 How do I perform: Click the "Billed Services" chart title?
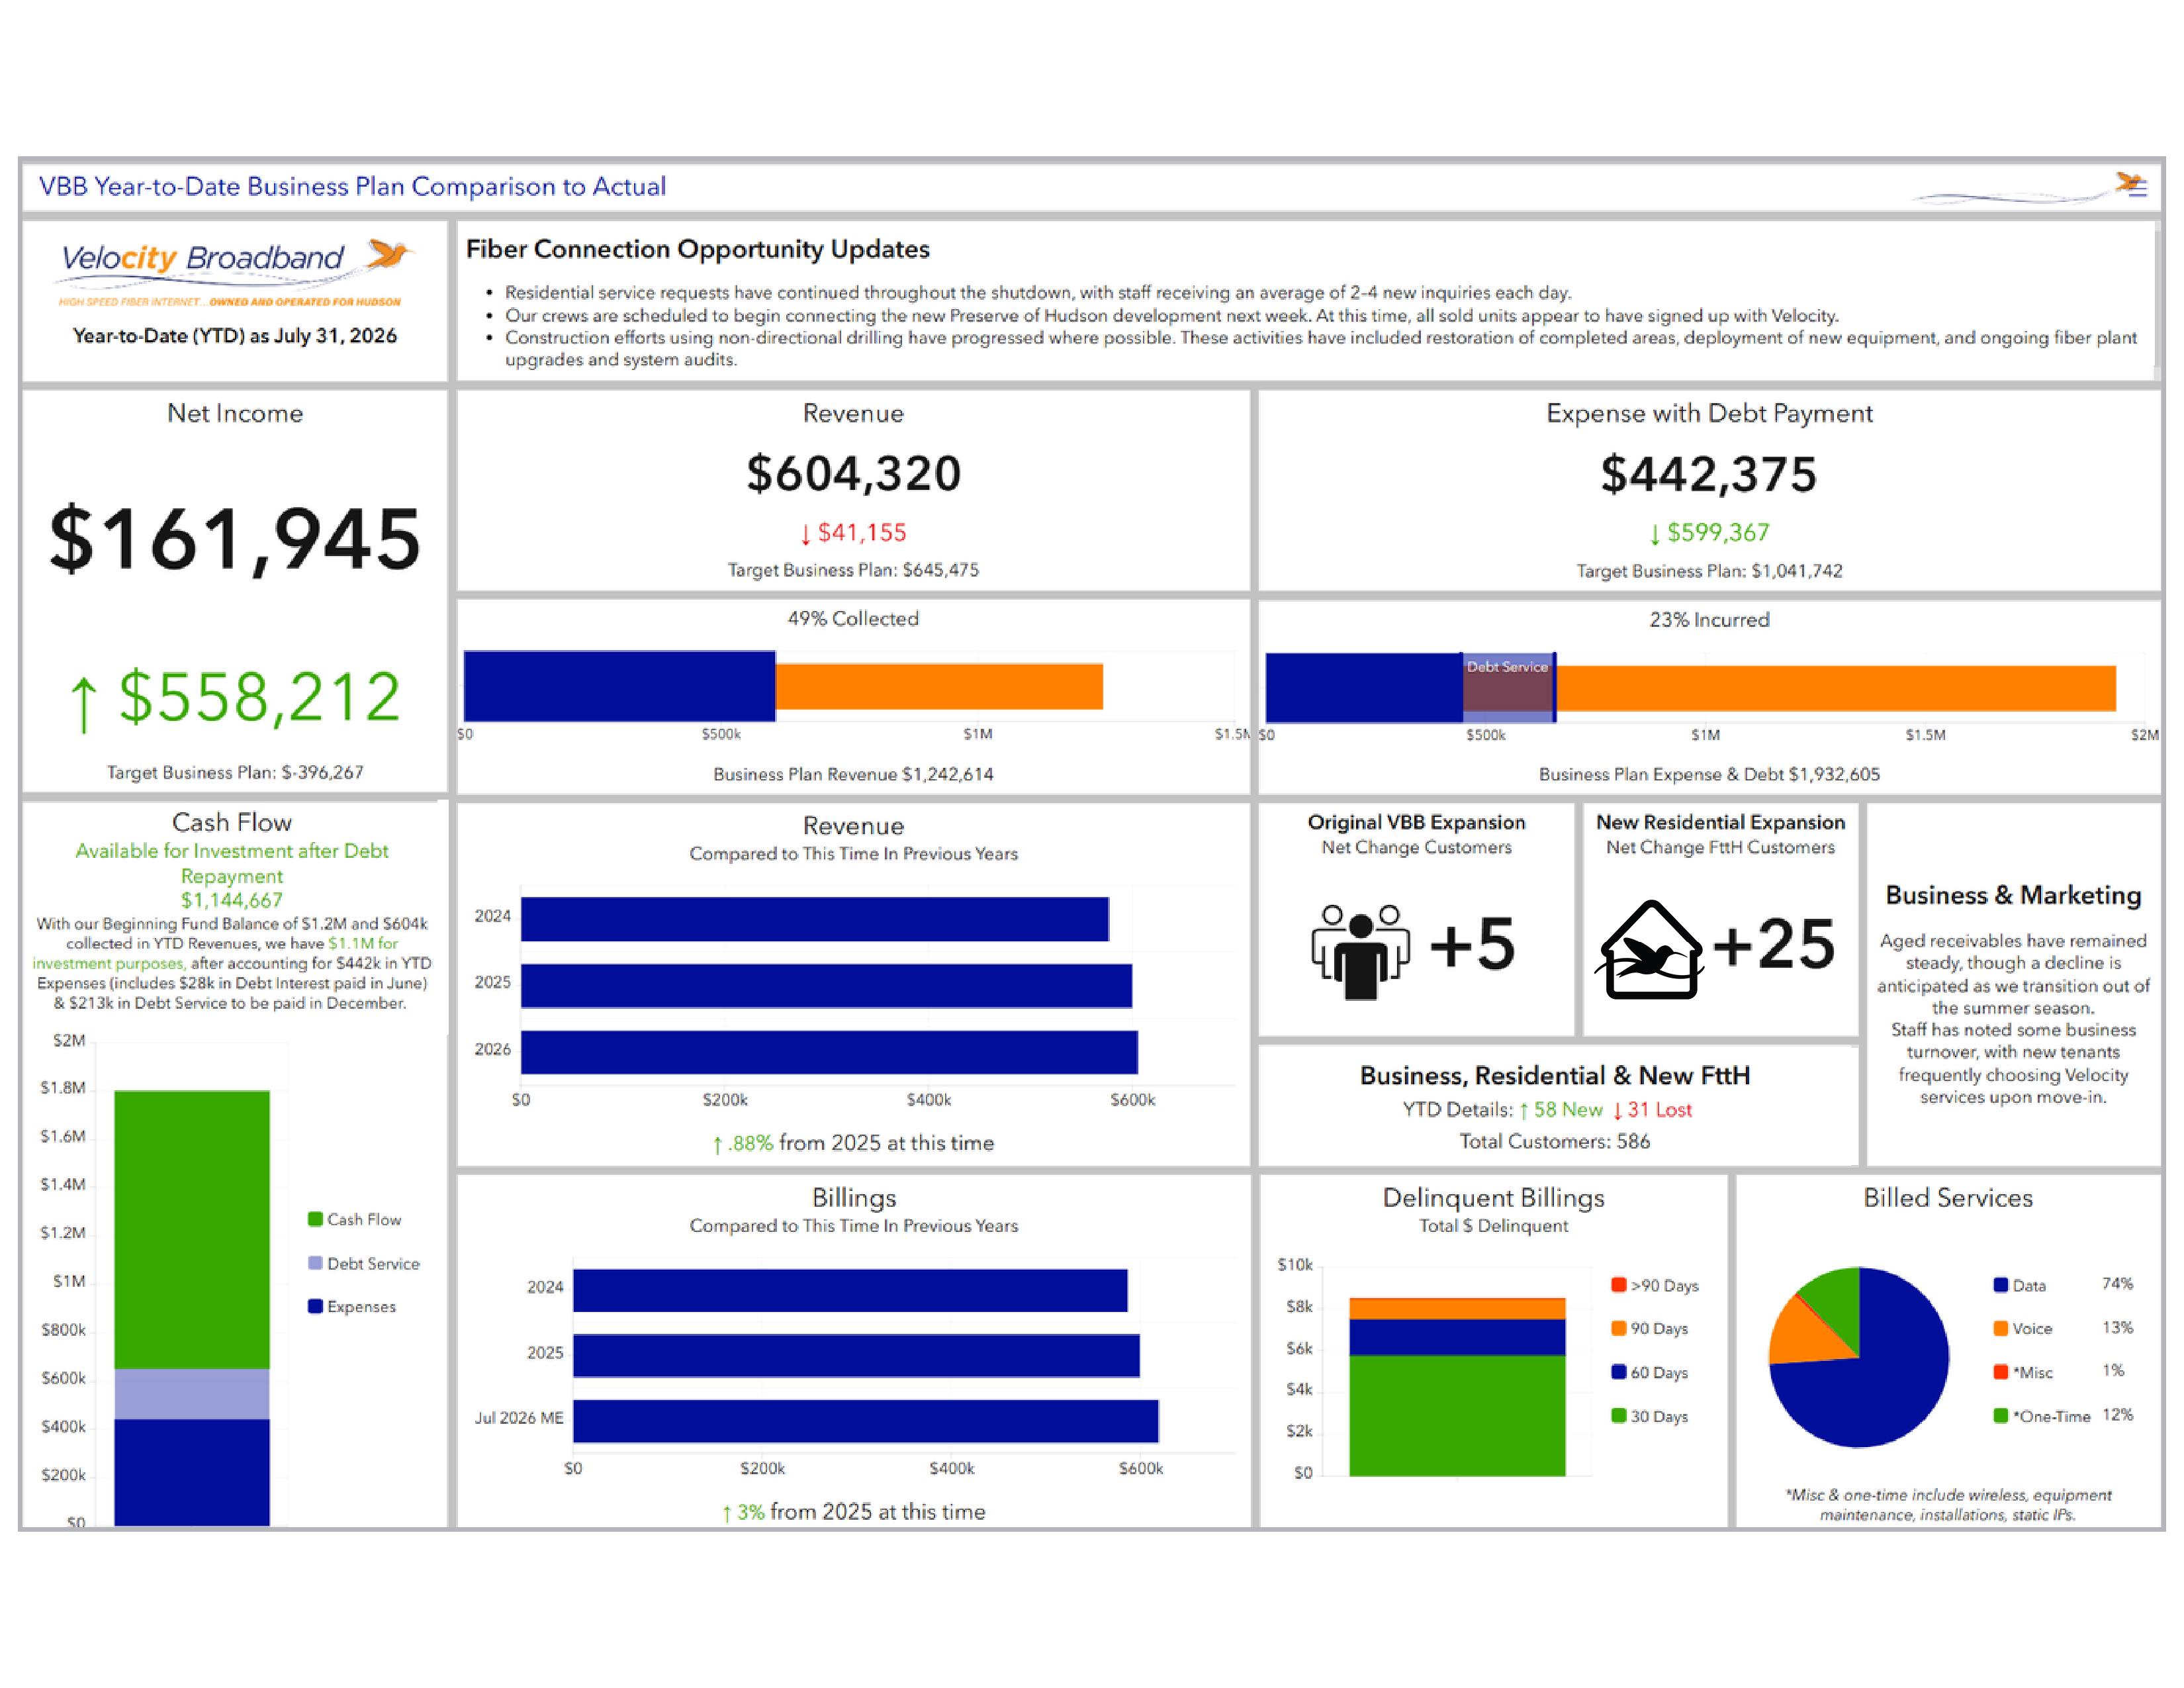coord(1948,1198)
